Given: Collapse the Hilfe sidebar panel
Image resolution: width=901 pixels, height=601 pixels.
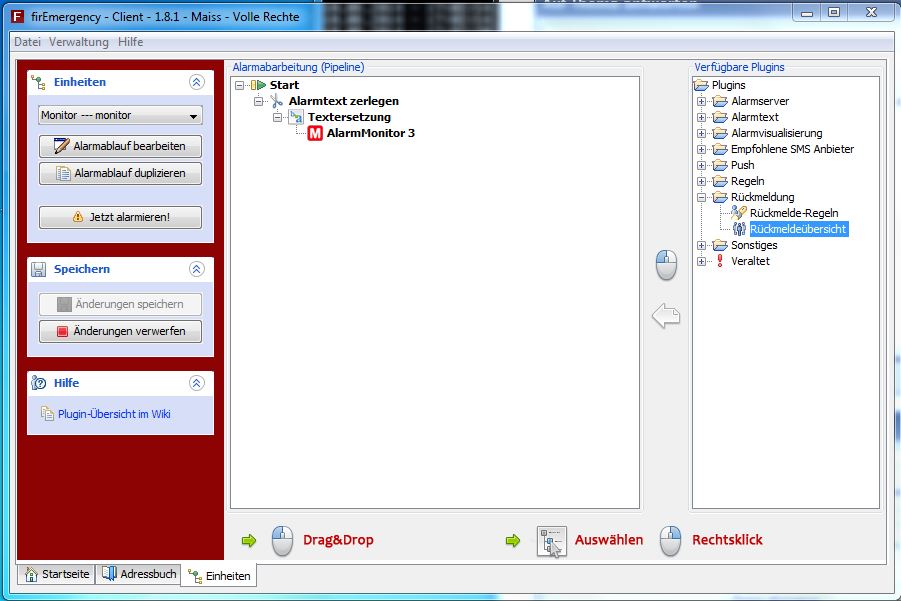Looking at the screenshot, I should pyautogui.click(x=197, y=383).
